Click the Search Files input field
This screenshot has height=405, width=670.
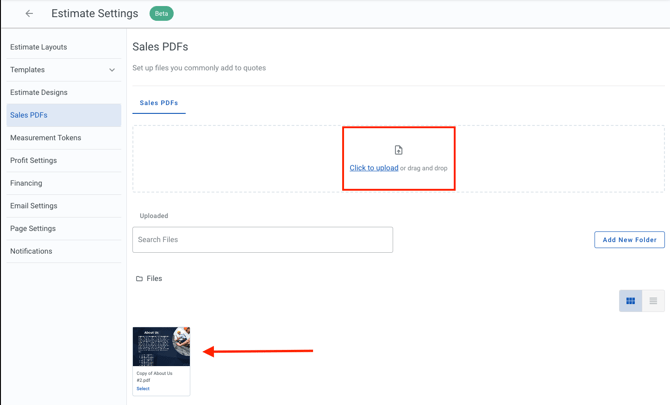coord(262,240)
